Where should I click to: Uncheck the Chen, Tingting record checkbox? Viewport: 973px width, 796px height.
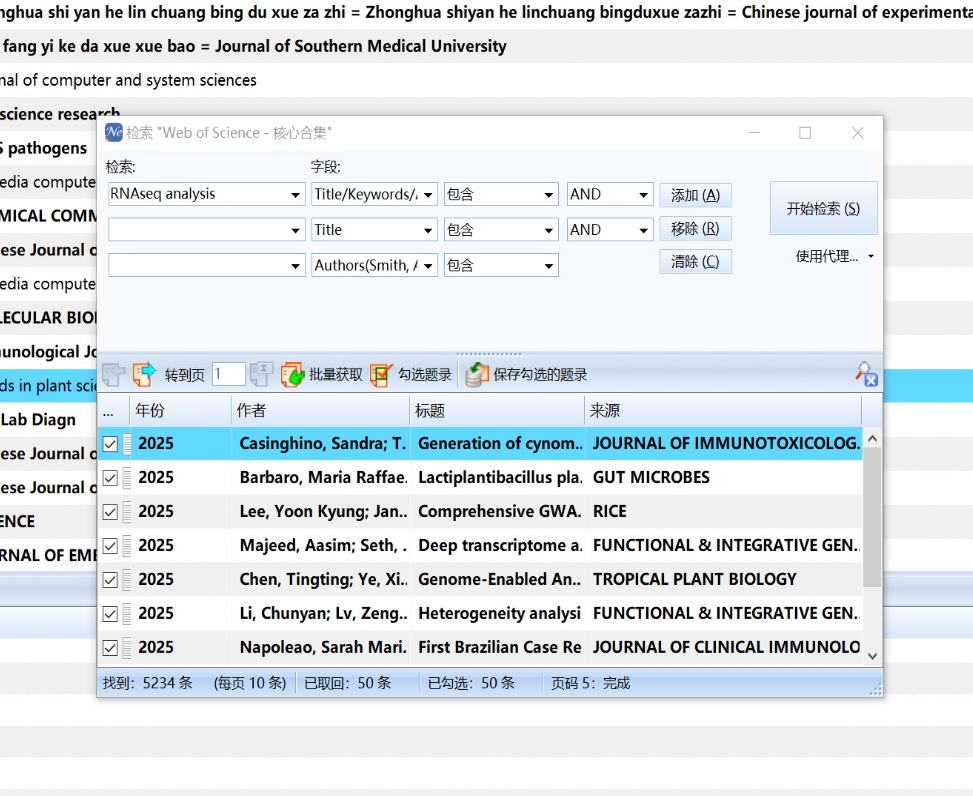click(110, 579)
